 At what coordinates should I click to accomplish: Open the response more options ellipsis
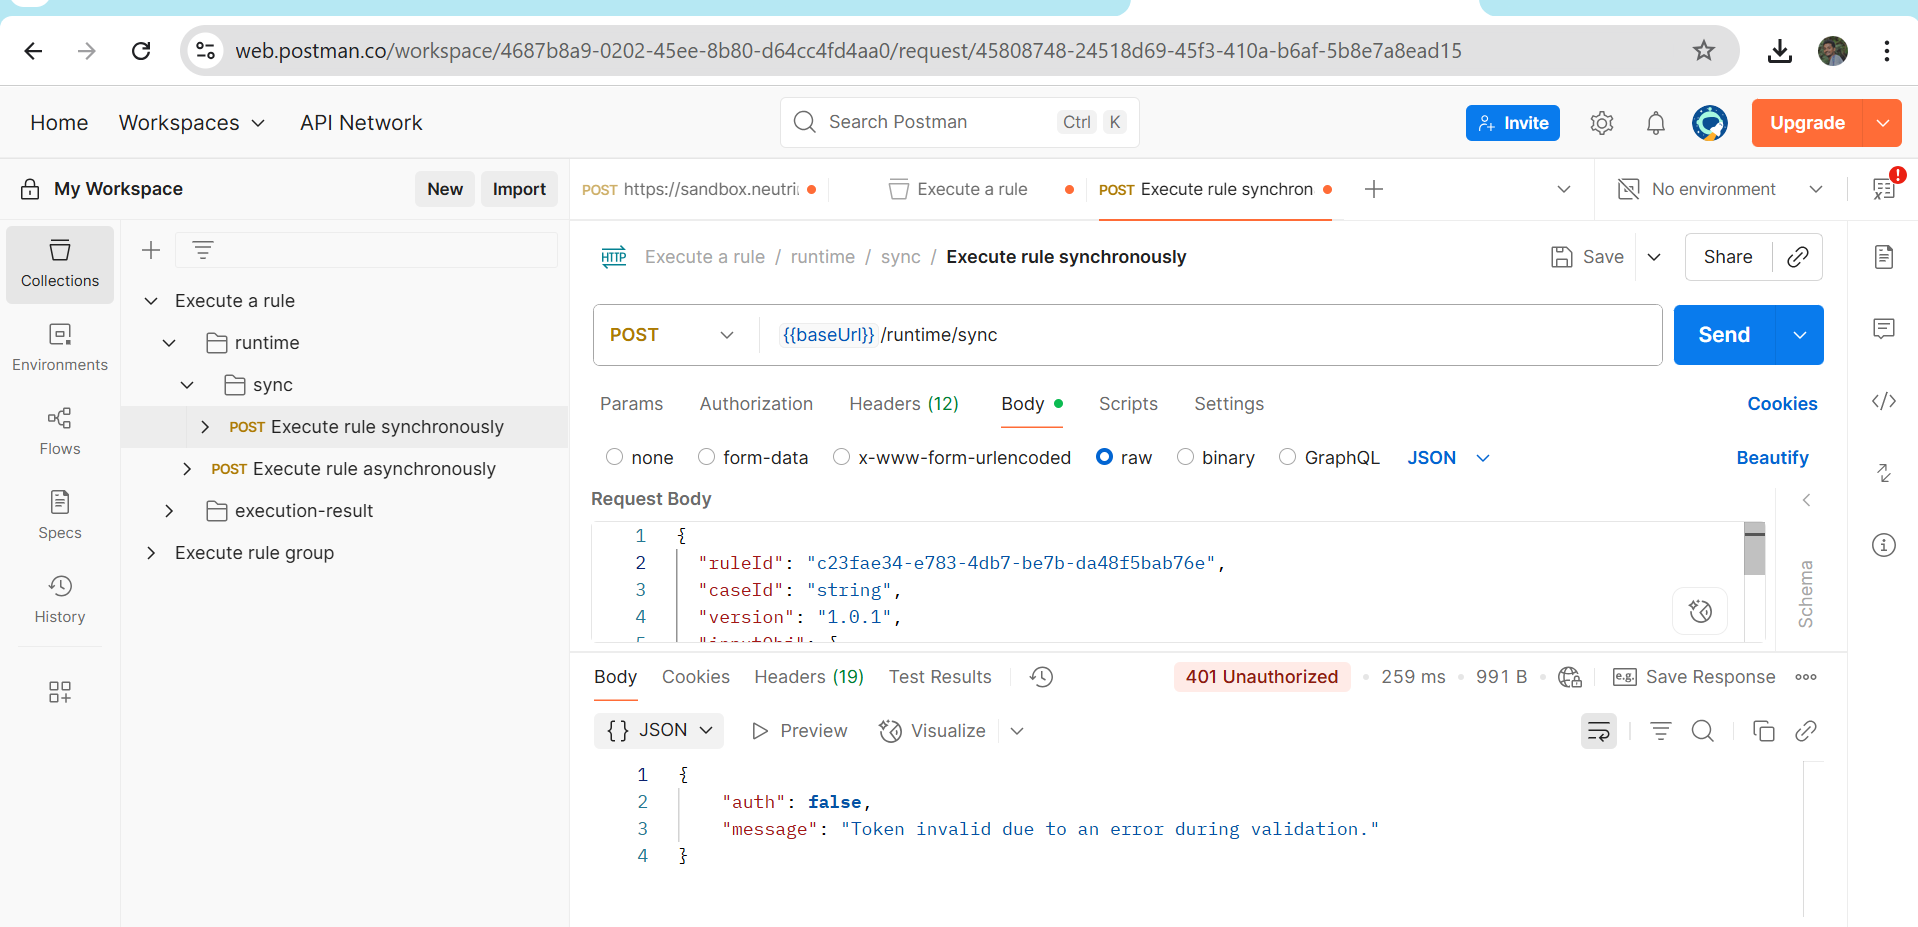1806,677
